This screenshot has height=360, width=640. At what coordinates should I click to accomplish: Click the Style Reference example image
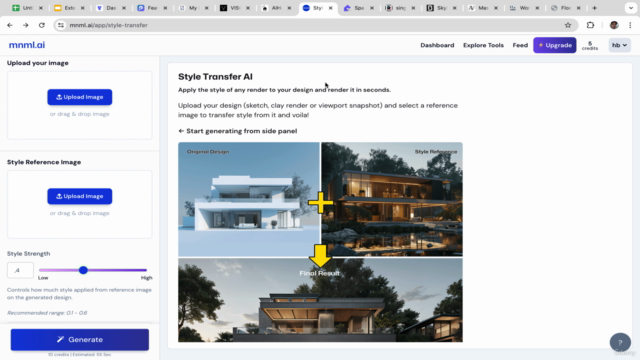(392, 199)
